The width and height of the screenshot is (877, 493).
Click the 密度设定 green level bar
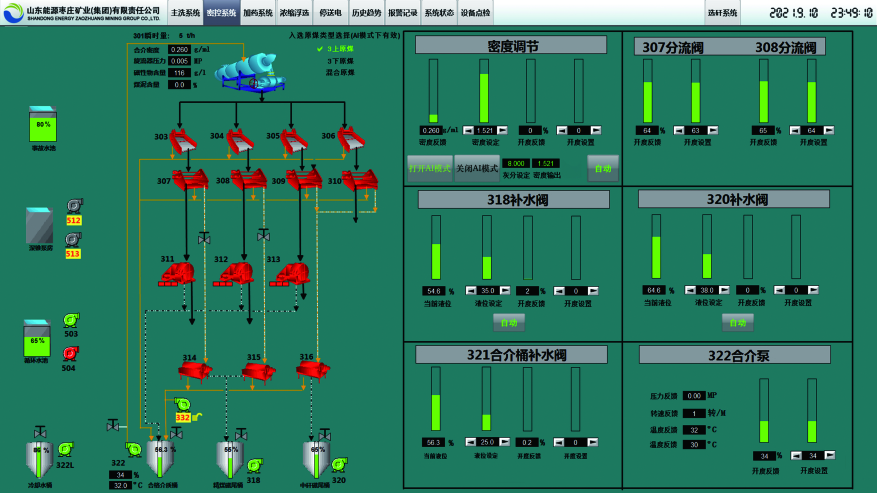(483, 90)
